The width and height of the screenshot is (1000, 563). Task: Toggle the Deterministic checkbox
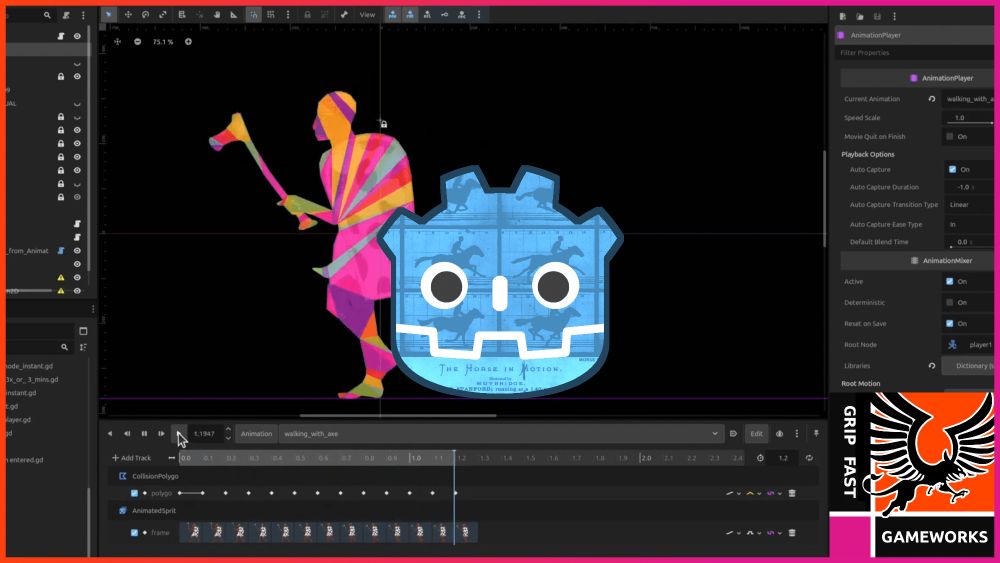950,302
